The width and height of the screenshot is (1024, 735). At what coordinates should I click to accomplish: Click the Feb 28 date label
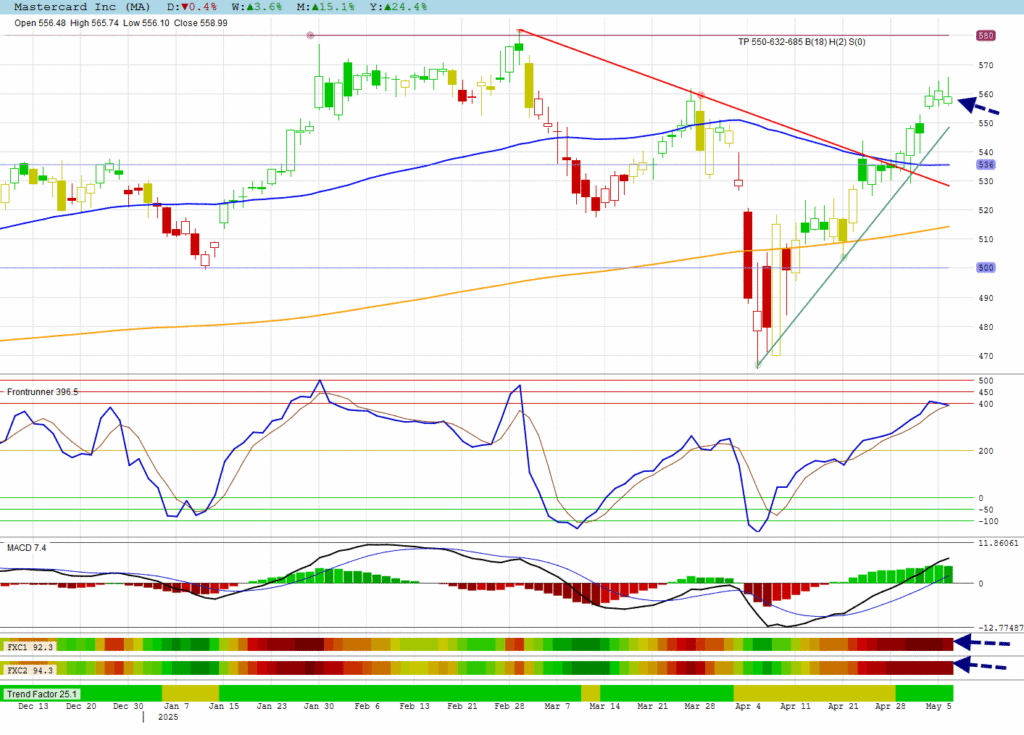pyautogui.click(x=509, y=706)
